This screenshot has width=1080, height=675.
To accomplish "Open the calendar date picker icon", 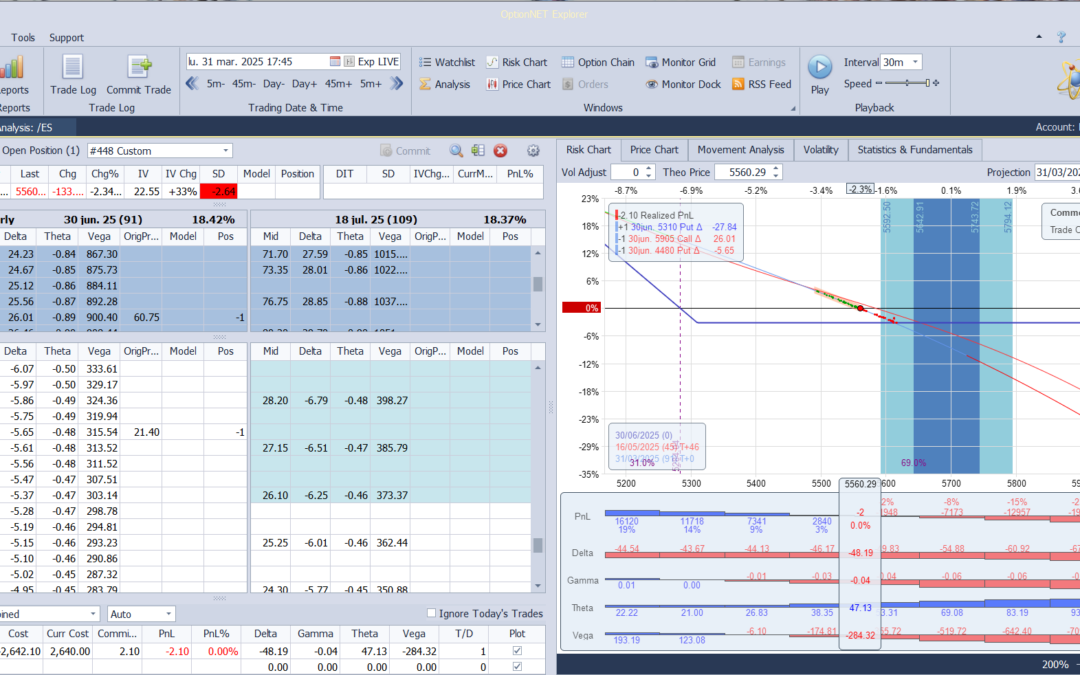I will (335, 61).
